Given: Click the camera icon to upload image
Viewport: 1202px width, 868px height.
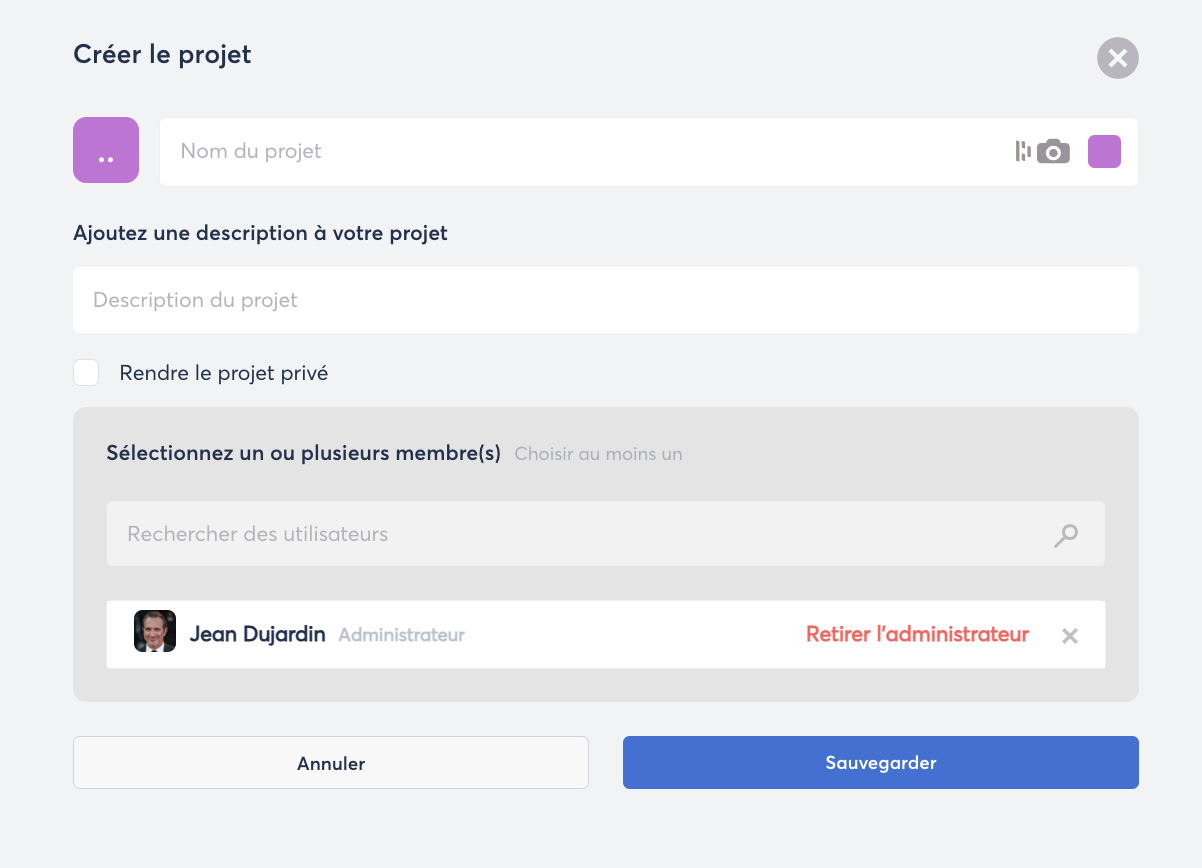Looking at the screenshot, I should point(1053,152).
